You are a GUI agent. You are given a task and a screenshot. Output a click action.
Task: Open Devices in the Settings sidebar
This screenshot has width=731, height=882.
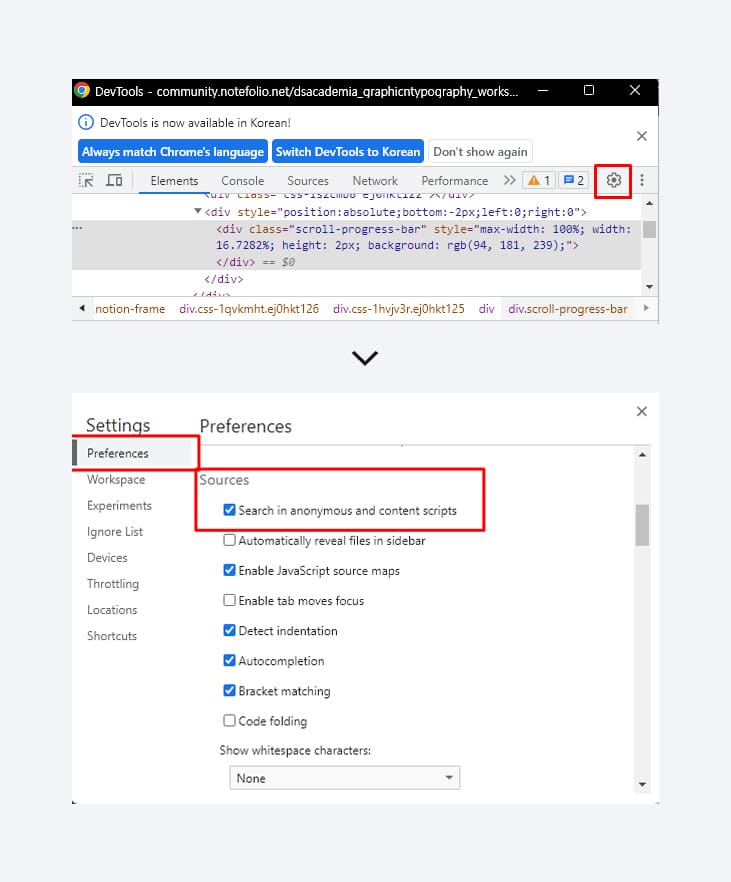[107, 557]
